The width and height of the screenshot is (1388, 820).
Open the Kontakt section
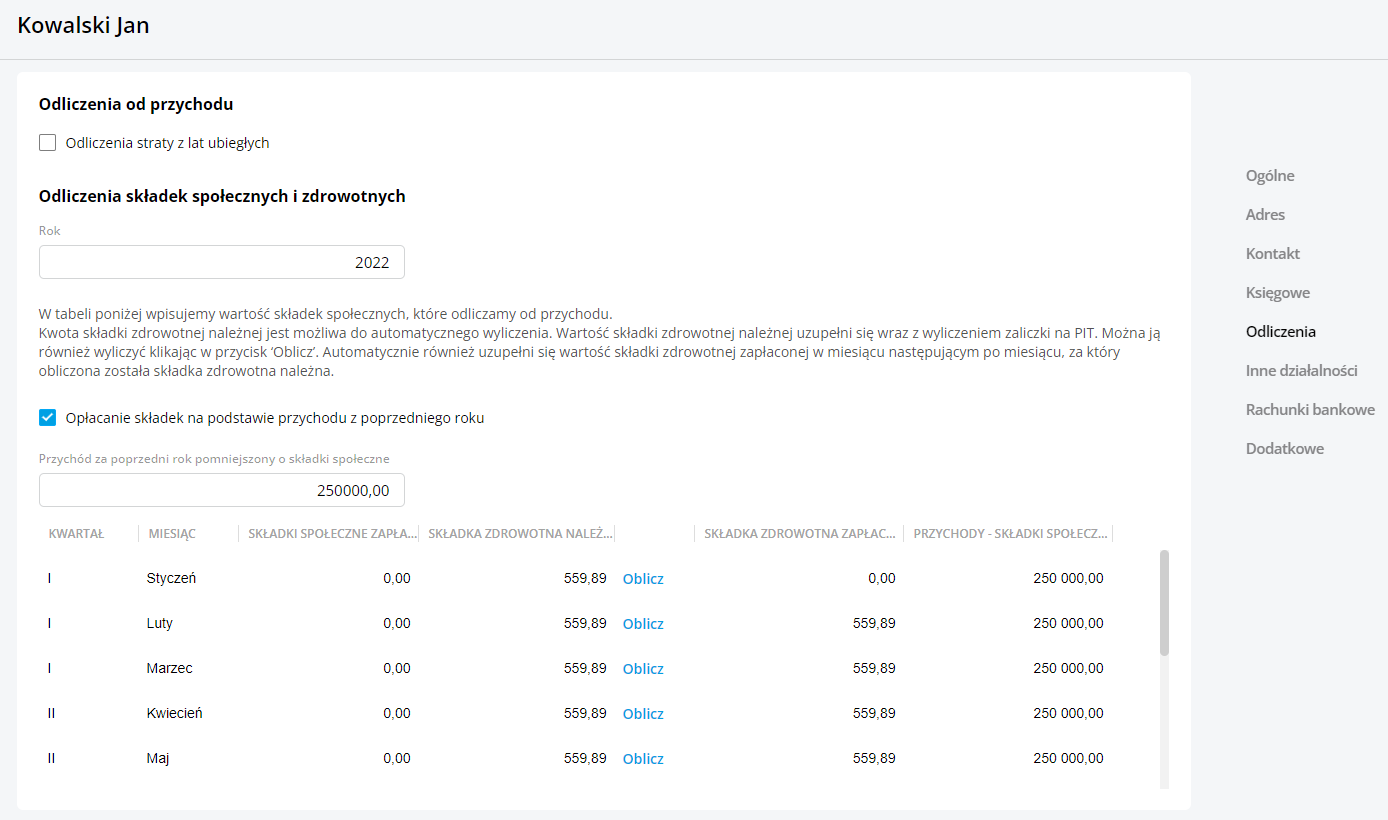coord(1272,254)
